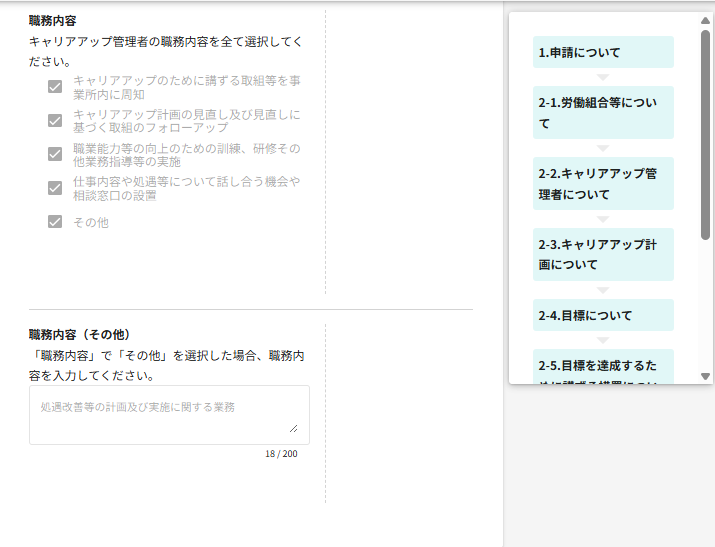Click the text area resize handle
This screenshot has height=547, width=715.
point(293,428)
